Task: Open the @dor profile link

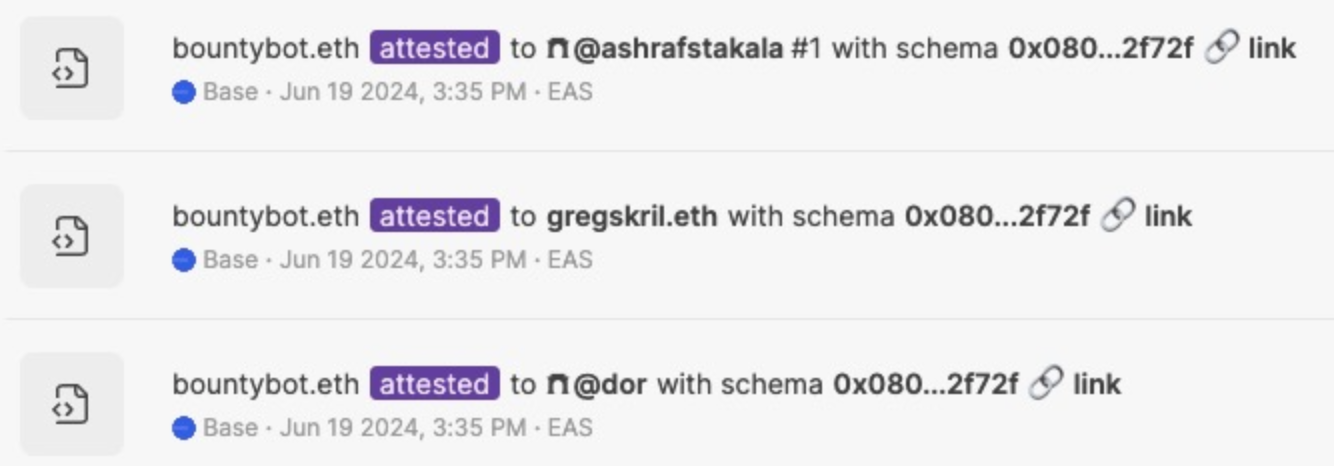Action: (611, 384)
